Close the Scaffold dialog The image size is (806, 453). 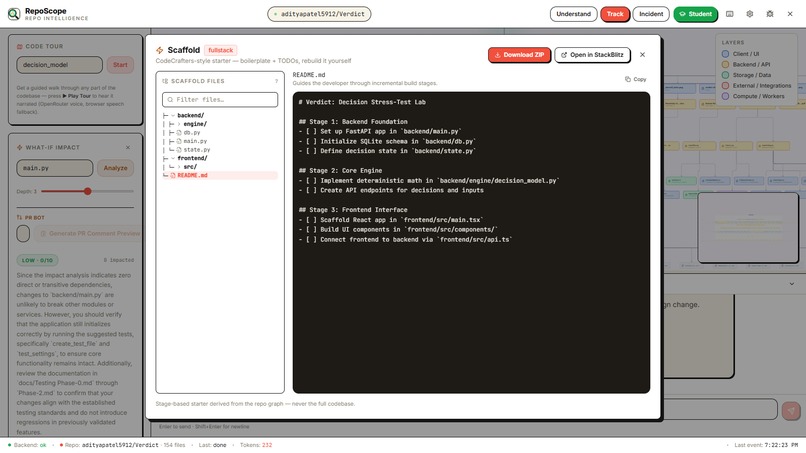pos(643,55)
